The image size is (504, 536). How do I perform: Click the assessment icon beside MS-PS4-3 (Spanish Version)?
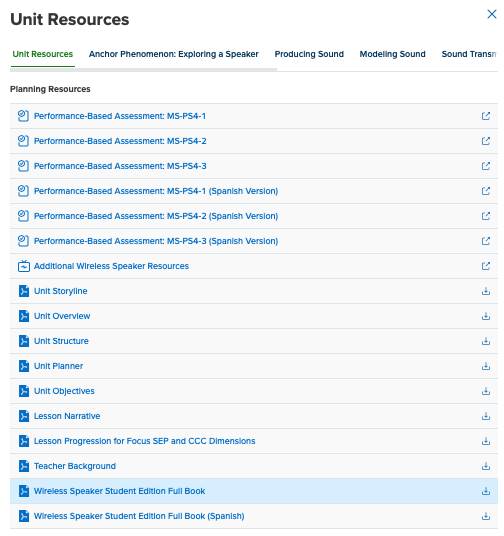23,241
